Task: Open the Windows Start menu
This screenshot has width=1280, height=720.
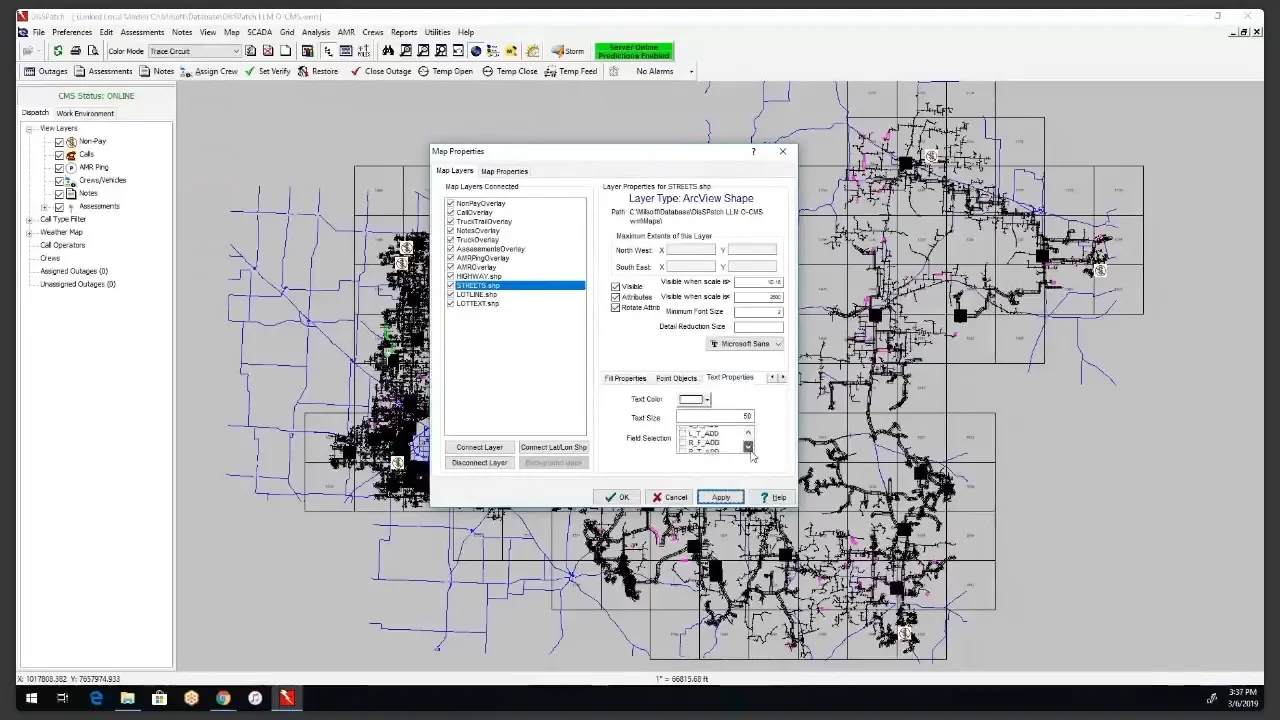Action: pyautogui.click(x=30, y=698)
